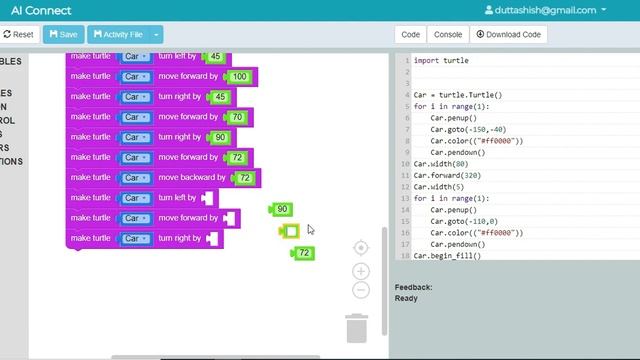This screenshot has height=360, width=640.
Task: Click empty socket of last turn right block
Action: 212,239
